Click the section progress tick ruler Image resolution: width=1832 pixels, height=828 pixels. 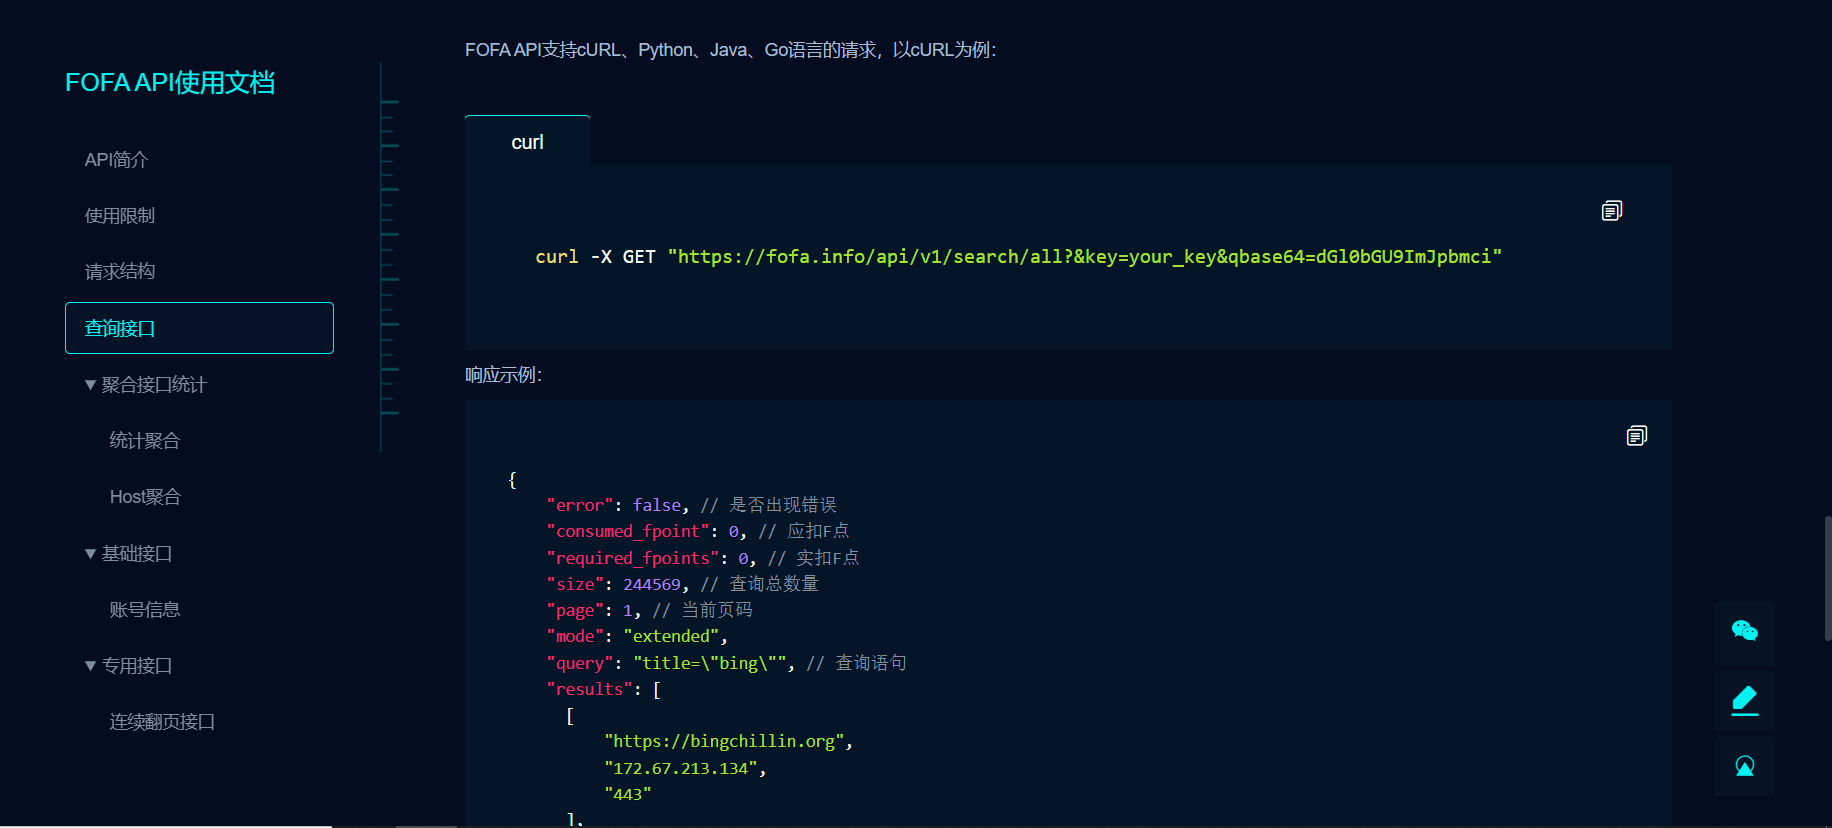pyautogui.click(x=389, y=257)
